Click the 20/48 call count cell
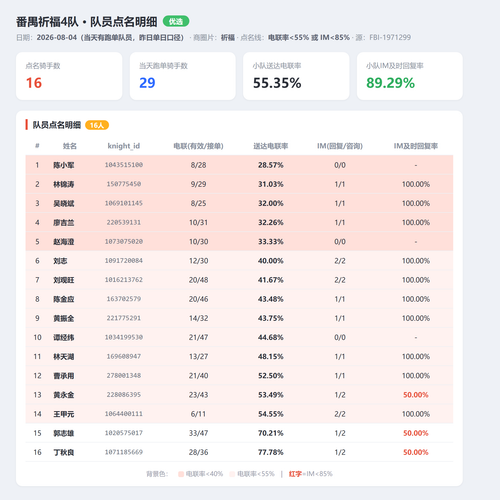500x500 pixels. [x=198, y=280]
